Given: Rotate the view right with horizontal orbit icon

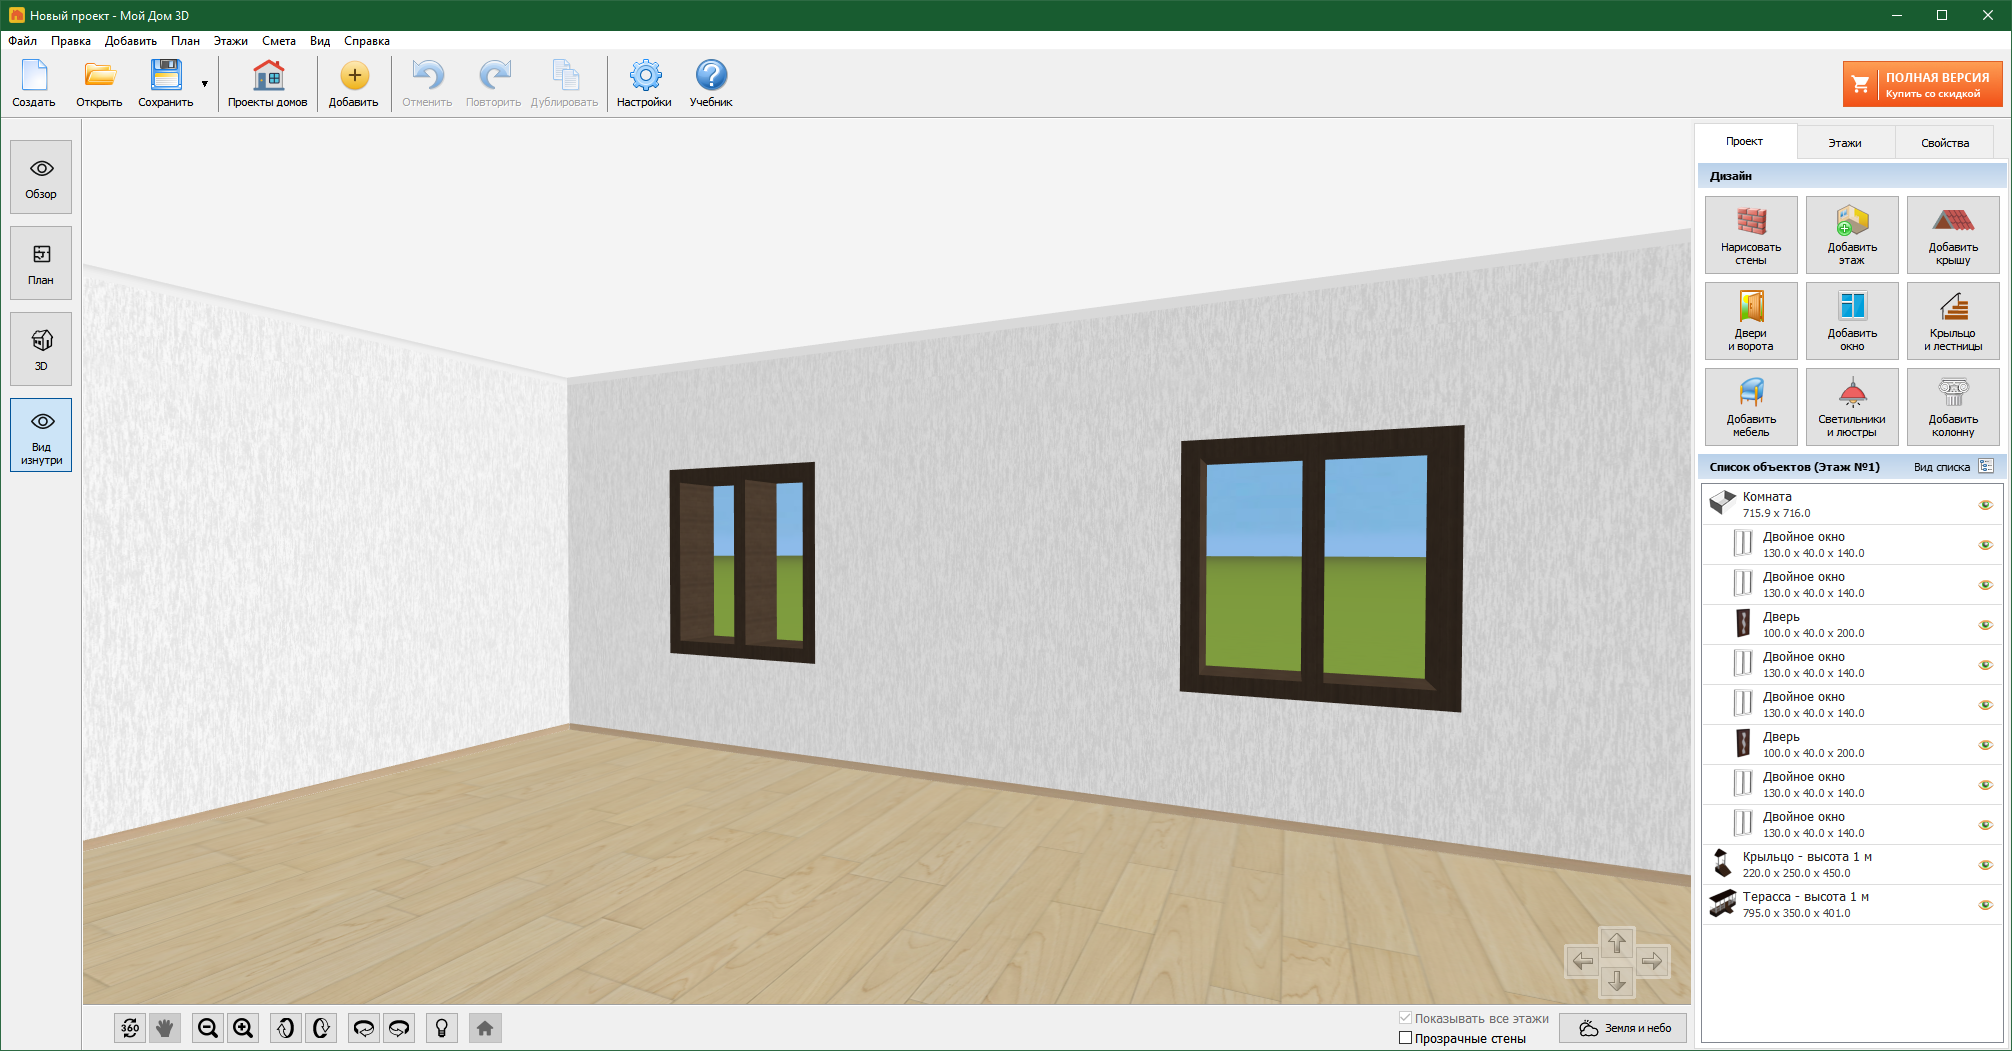Looking at the screenshot, I should [399, 1028].
